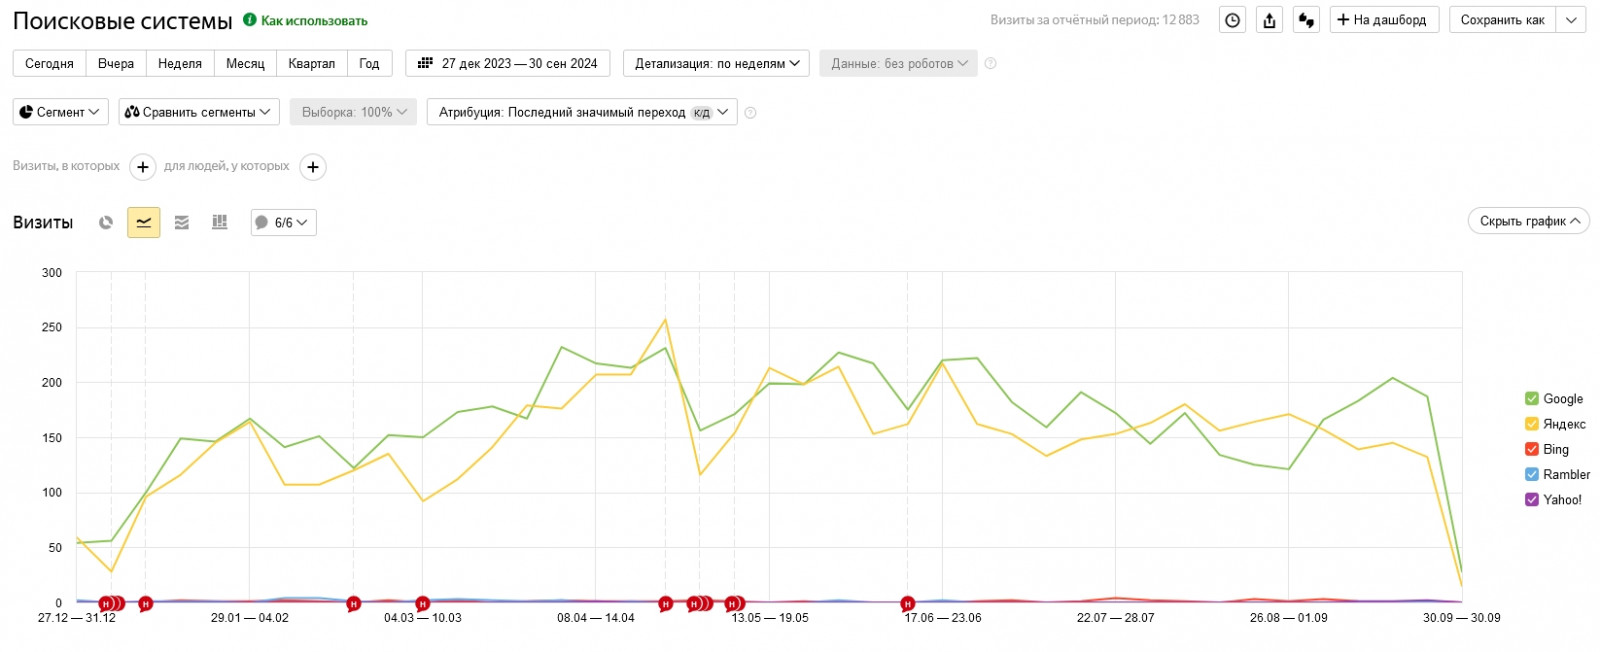This screenshot has width=1600, height=652.
Task: Open the thumbs up/down feedback icon
Action: point(1306,20)
